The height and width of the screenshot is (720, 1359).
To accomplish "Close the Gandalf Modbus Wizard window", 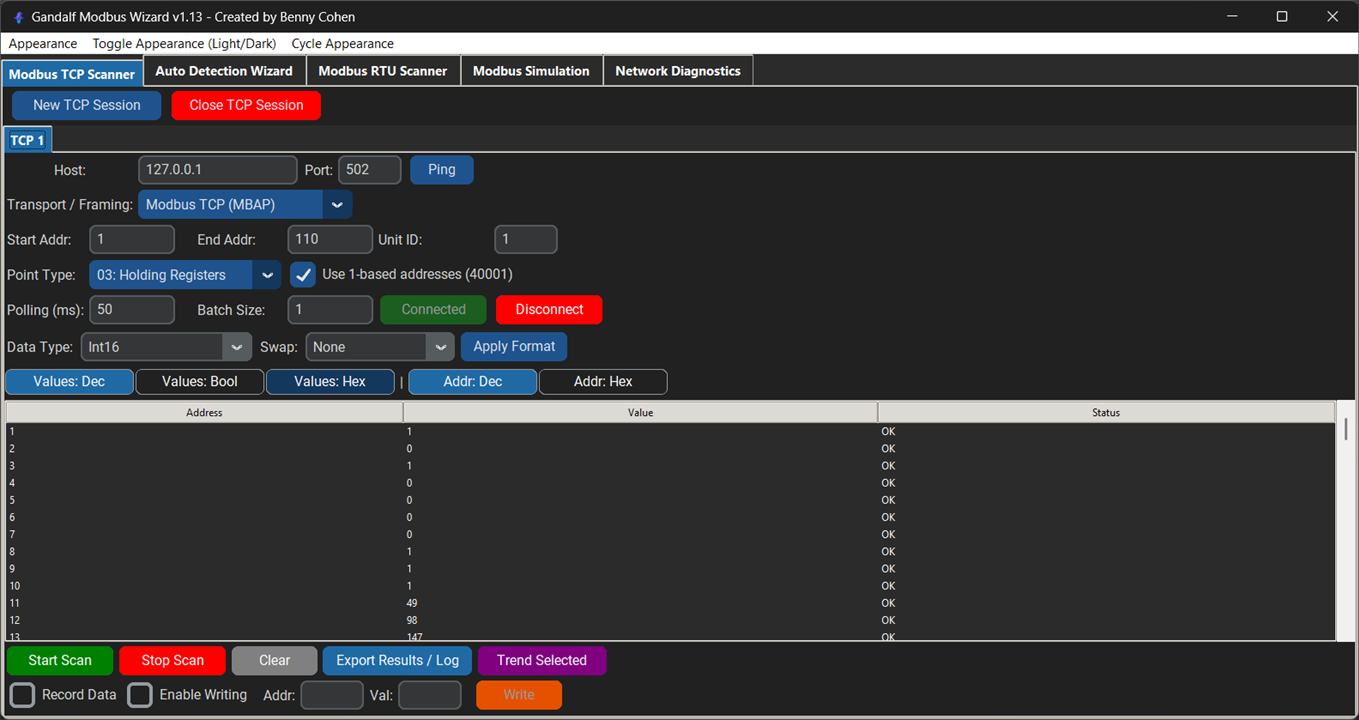I will 1333,17.
